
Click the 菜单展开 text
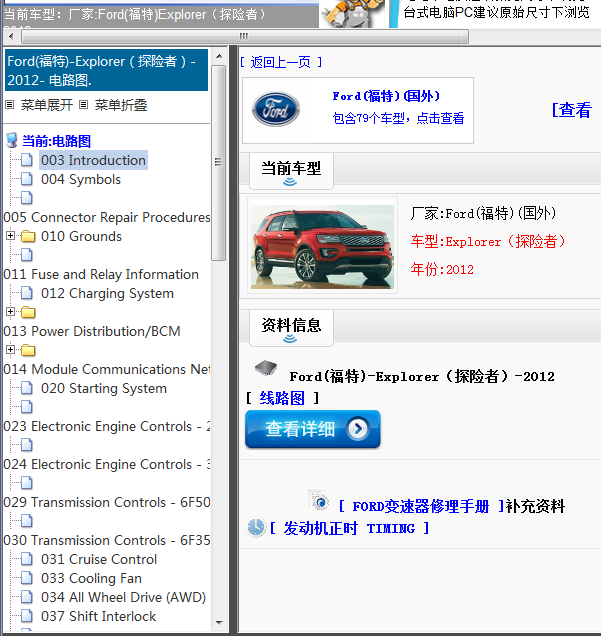click(x=47, y=105)
